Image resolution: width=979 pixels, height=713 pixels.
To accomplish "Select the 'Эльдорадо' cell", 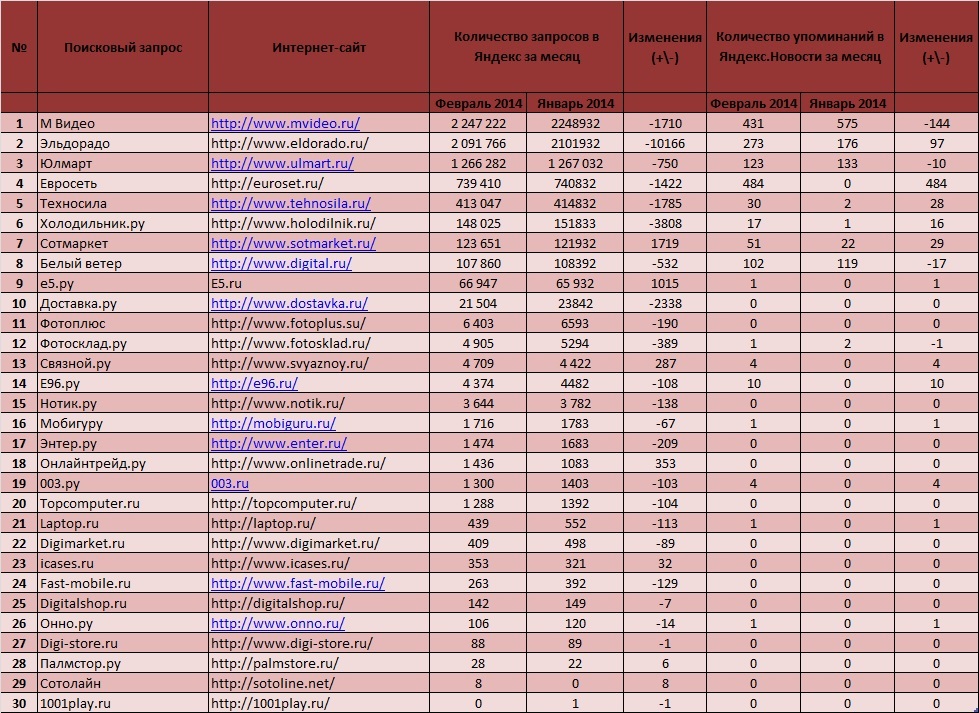I will click(123, 144).
